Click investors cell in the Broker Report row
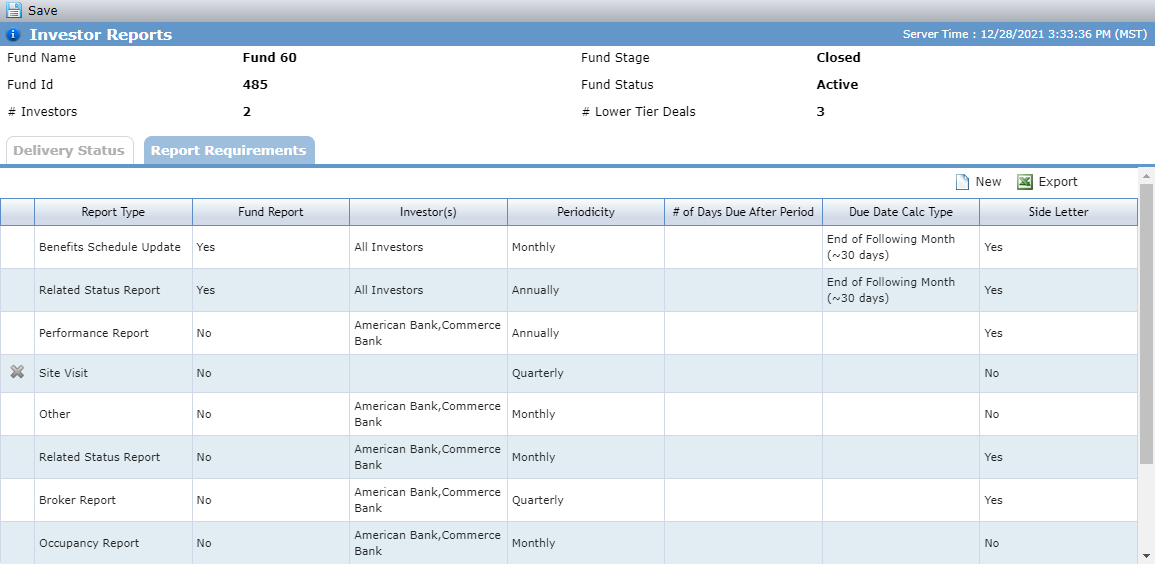Image resolution: width=1155 pixels, height=564 pixels. (428, 500)
